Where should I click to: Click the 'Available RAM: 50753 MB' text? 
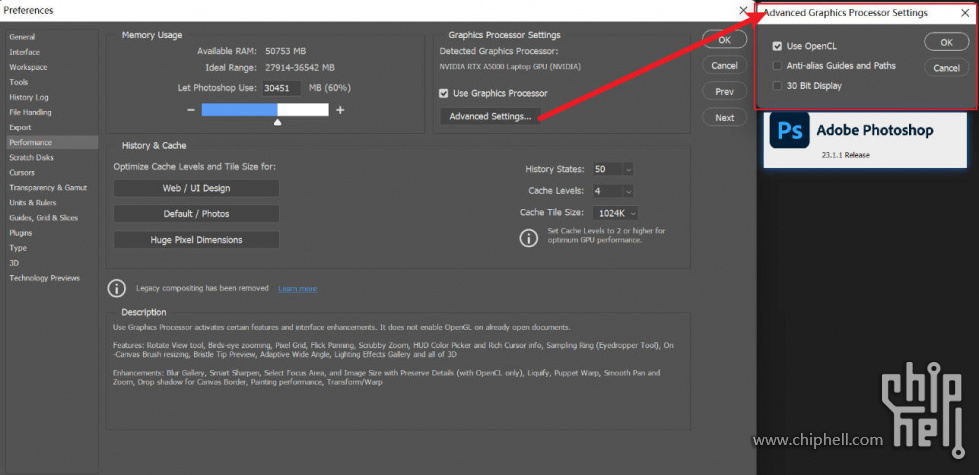[252, 51]
